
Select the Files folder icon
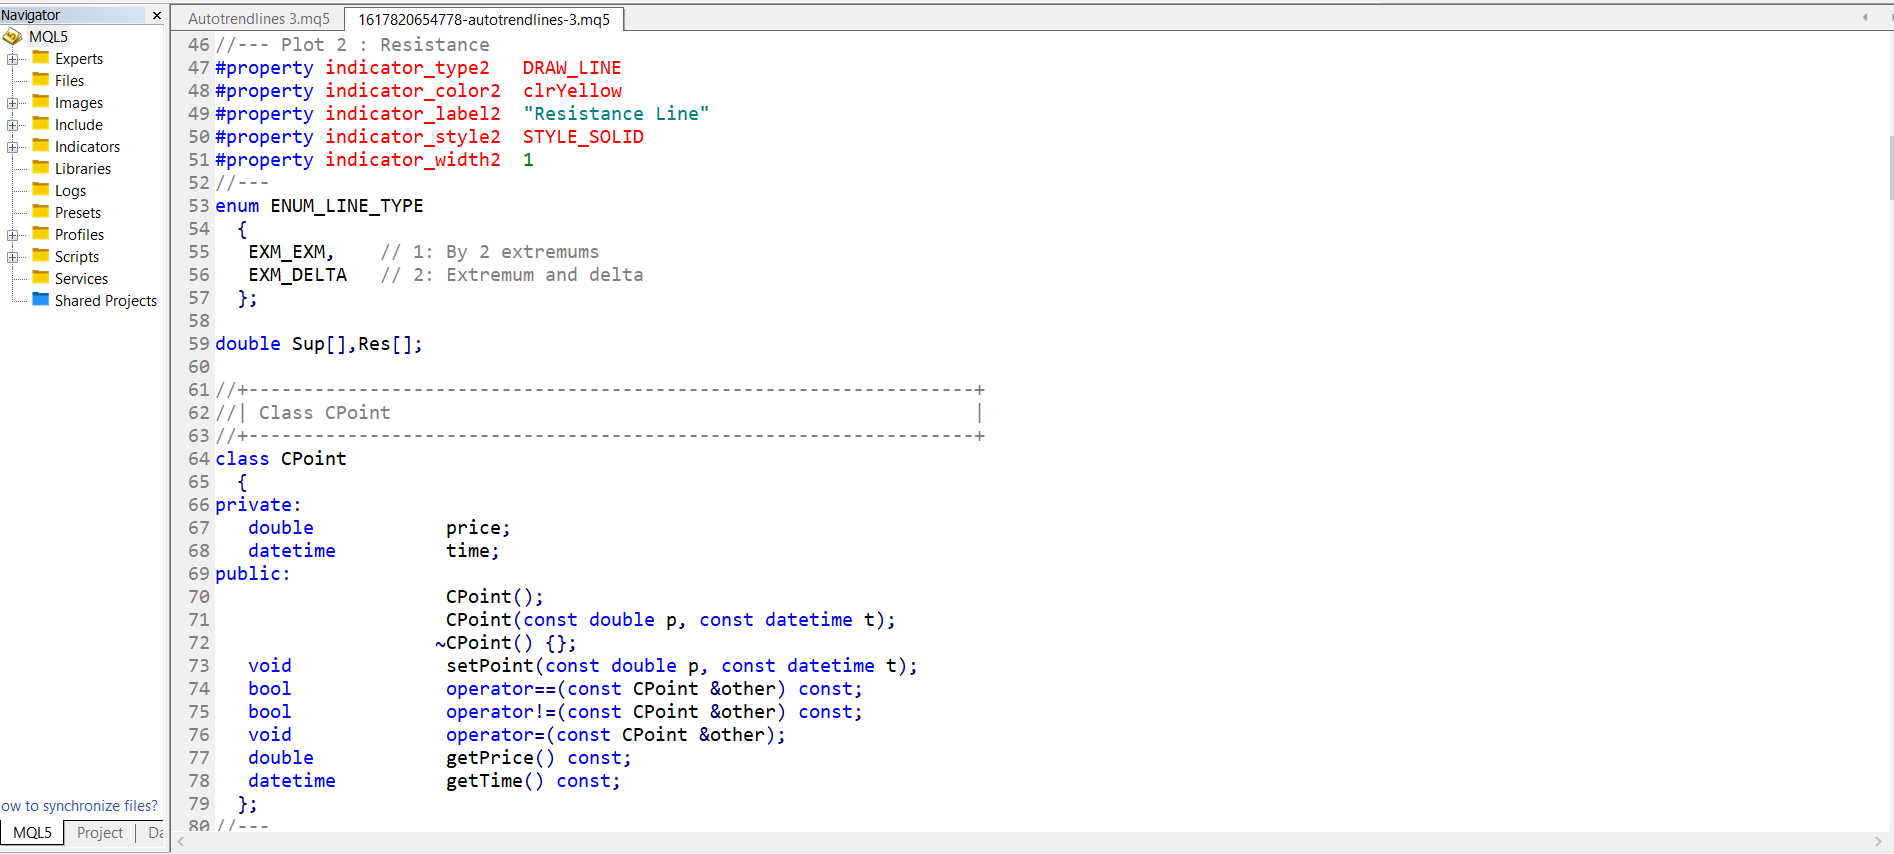[41, 80]
